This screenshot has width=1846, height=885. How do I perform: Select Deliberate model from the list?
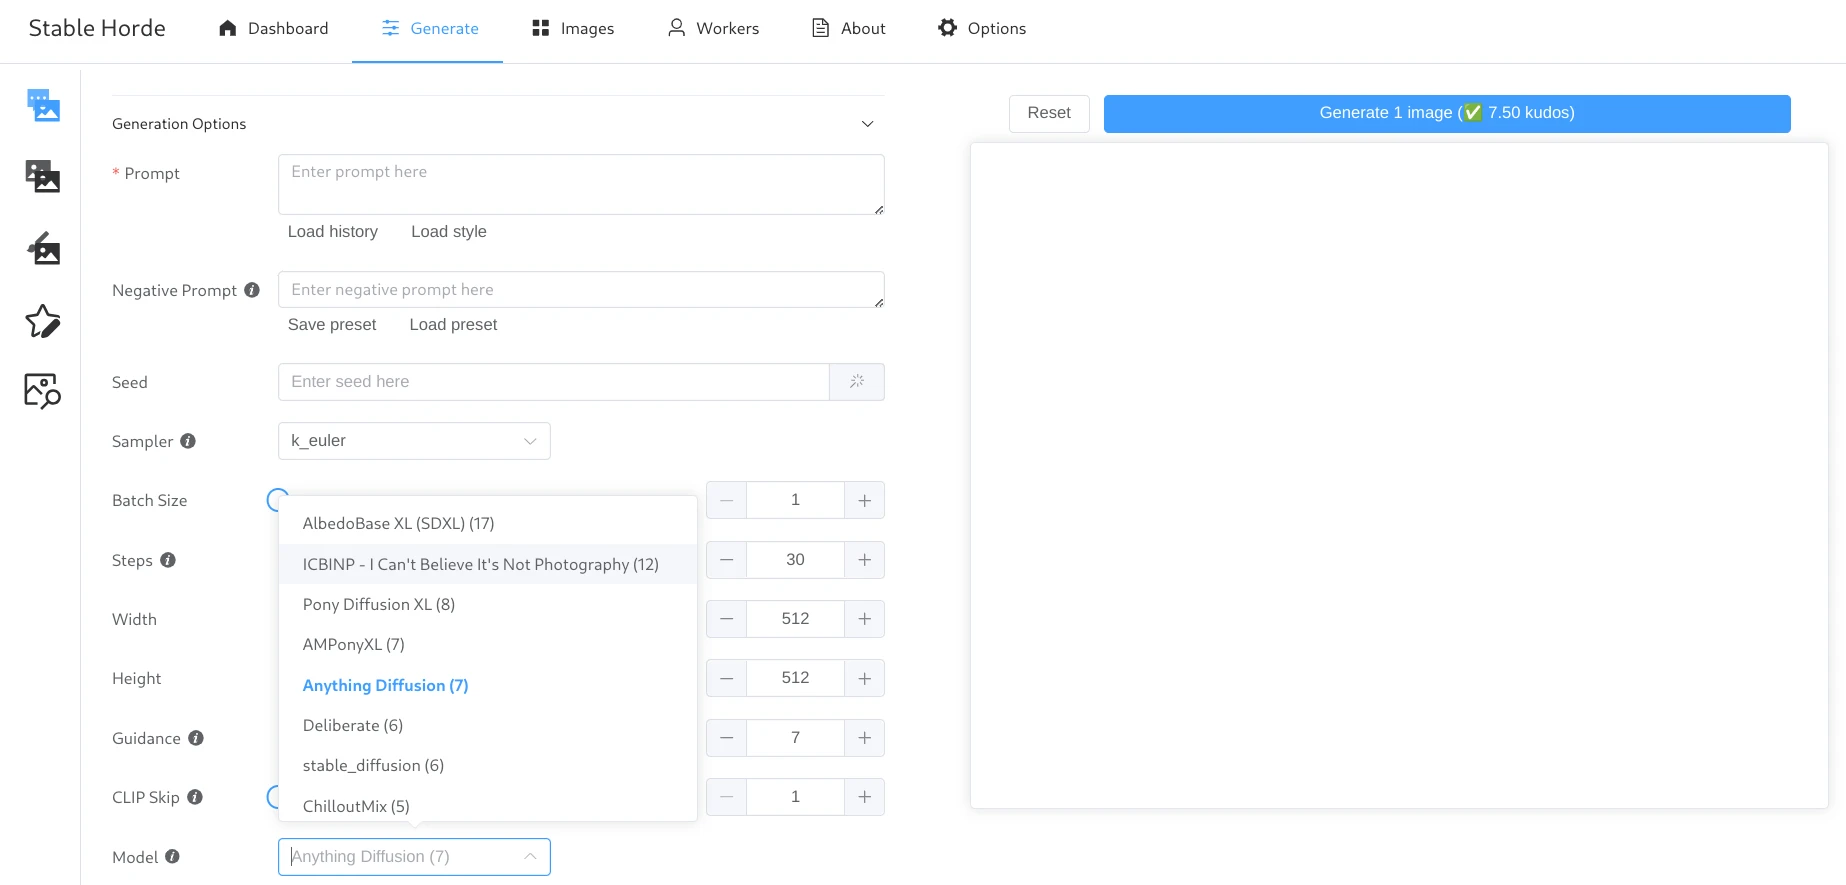click(x=353, y=726)
